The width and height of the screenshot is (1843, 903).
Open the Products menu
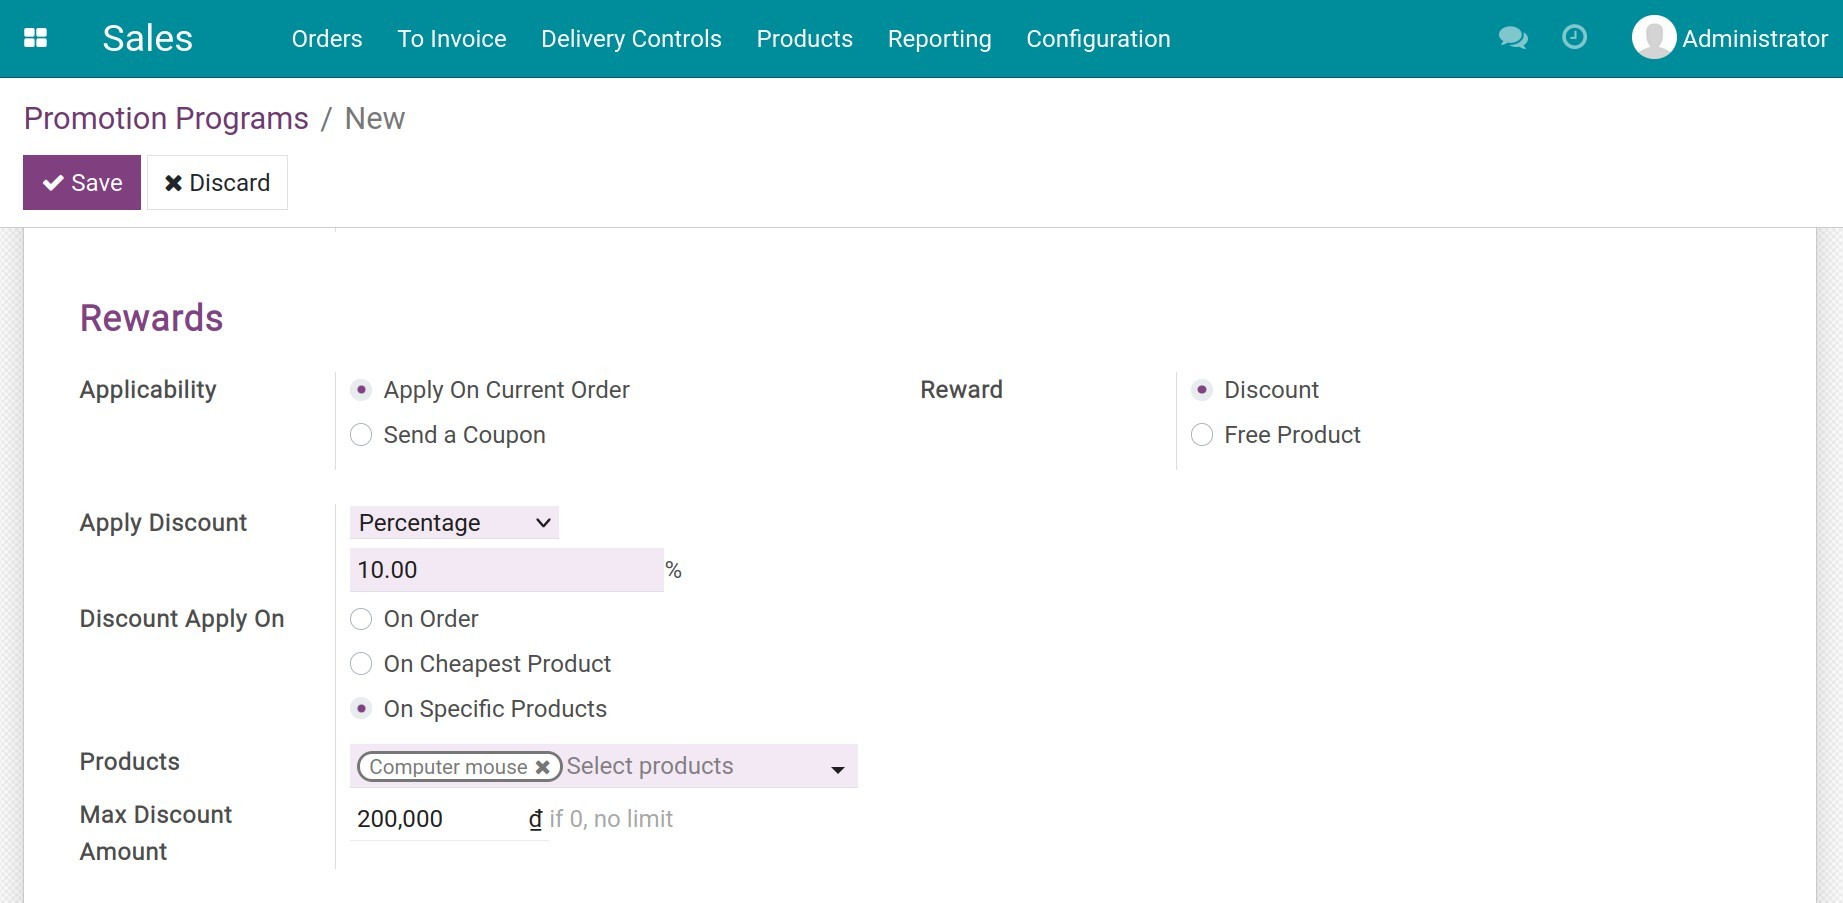(x=804, y=39)
